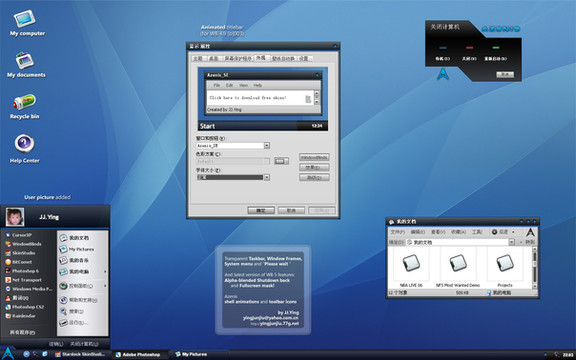The width and height of the screenshot is (576, 360).
Task: Select the 设置 tab in display properties
Action: (x=304, y=58)
